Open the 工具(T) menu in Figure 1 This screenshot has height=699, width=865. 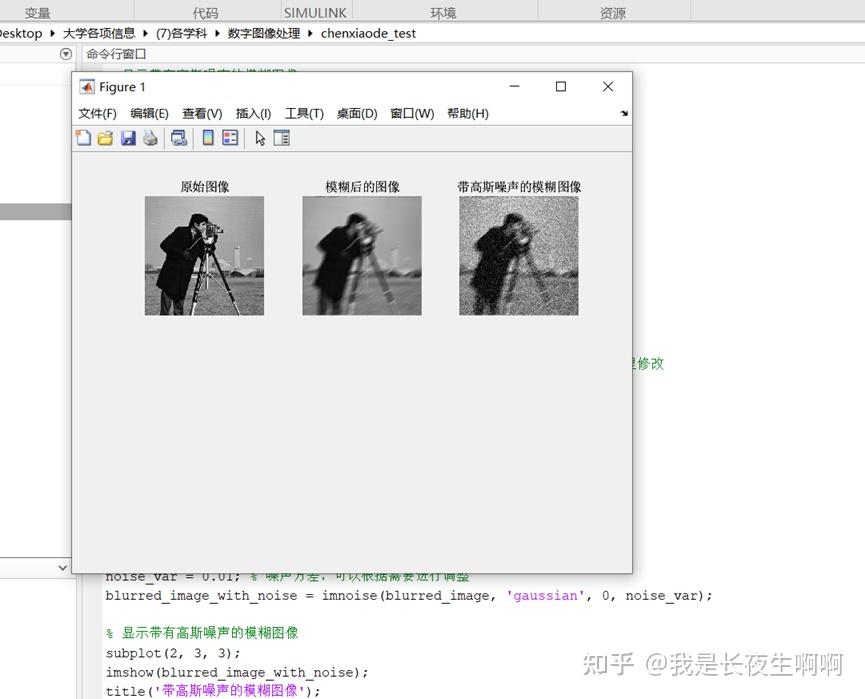point(303,113)
